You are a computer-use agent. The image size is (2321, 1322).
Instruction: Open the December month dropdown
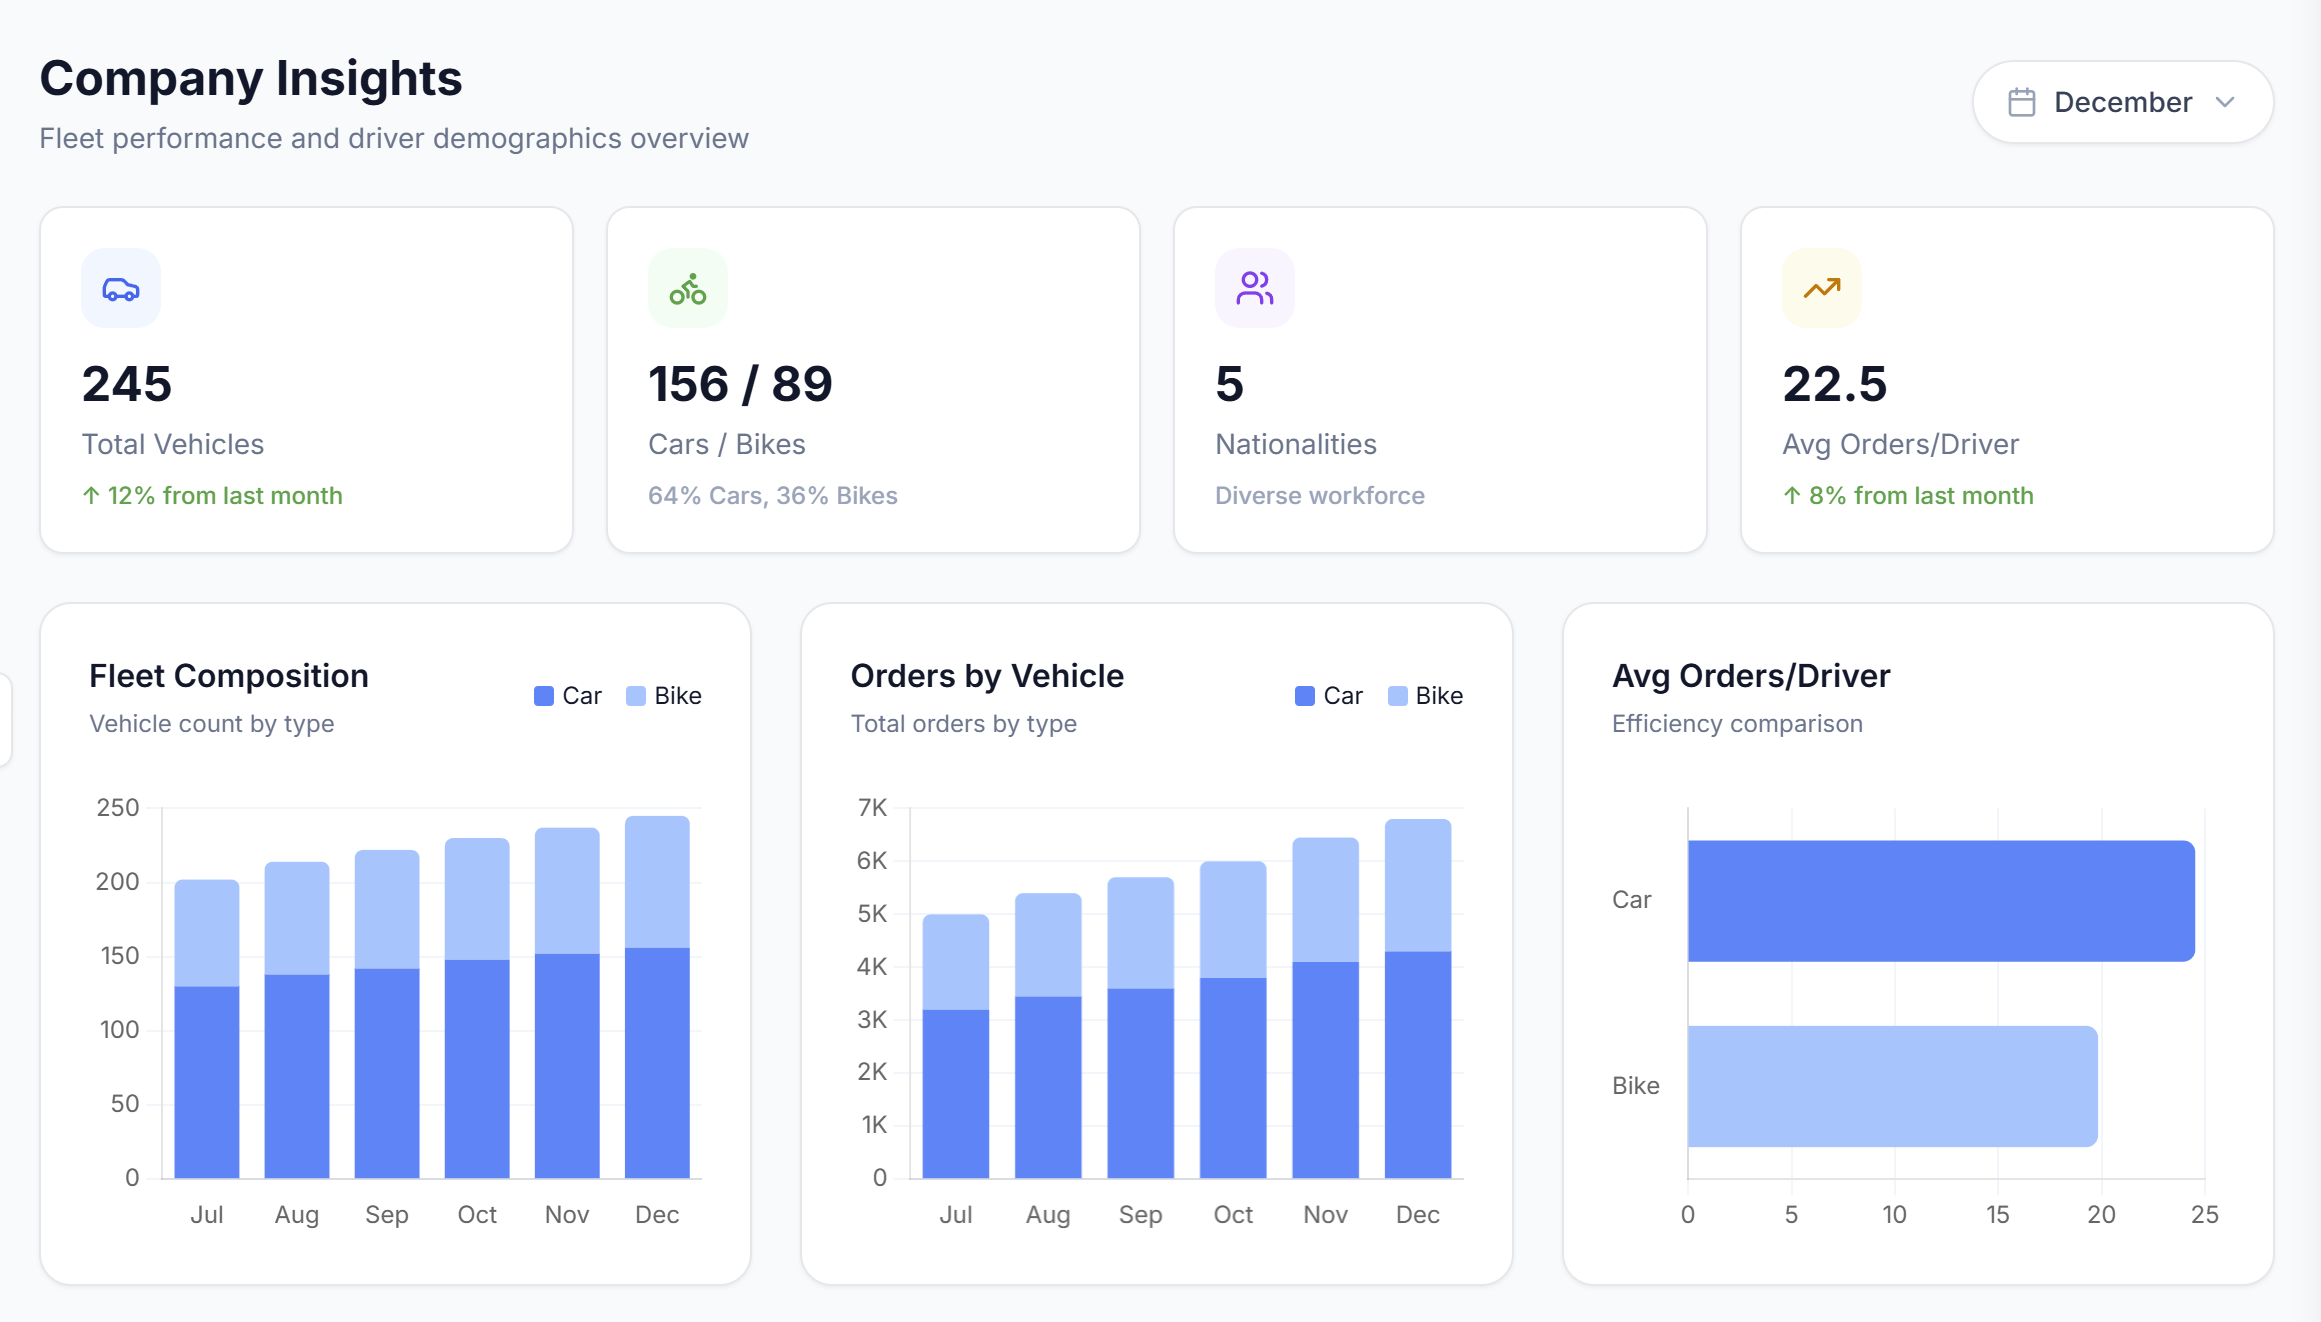(2122, 102)
